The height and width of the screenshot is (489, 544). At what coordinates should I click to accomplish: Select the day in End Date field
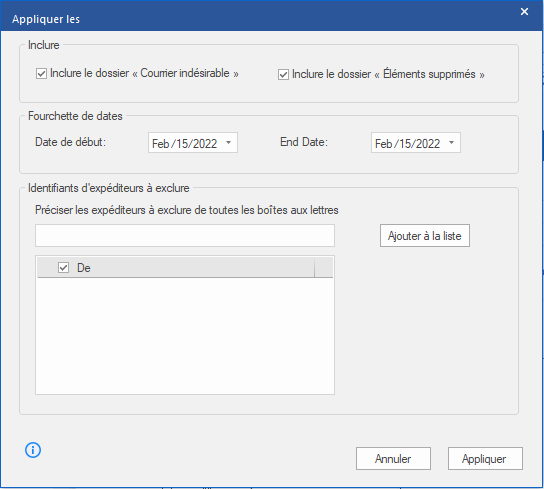[x=405, y=144]
